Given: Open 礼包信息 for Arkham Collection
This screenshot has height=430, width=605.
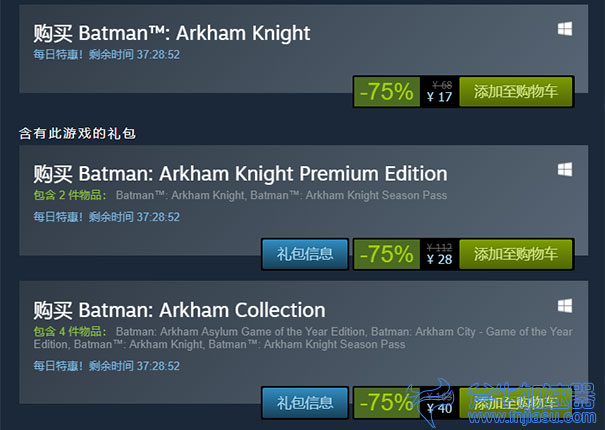Looking at the screenshot, I should 305,402.
